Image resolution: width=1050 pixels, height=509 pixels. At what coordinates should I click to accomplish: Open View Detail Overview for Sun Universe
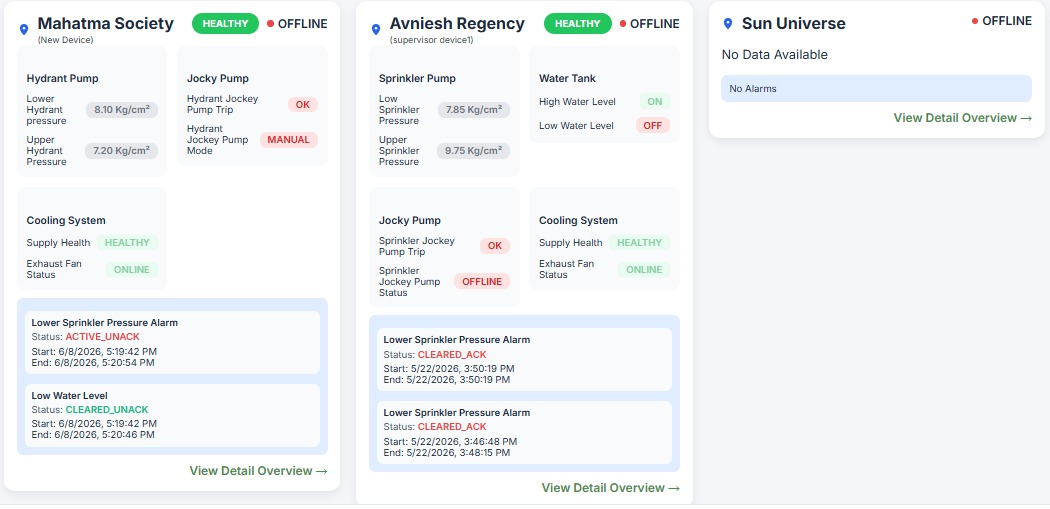click(963, 118)
